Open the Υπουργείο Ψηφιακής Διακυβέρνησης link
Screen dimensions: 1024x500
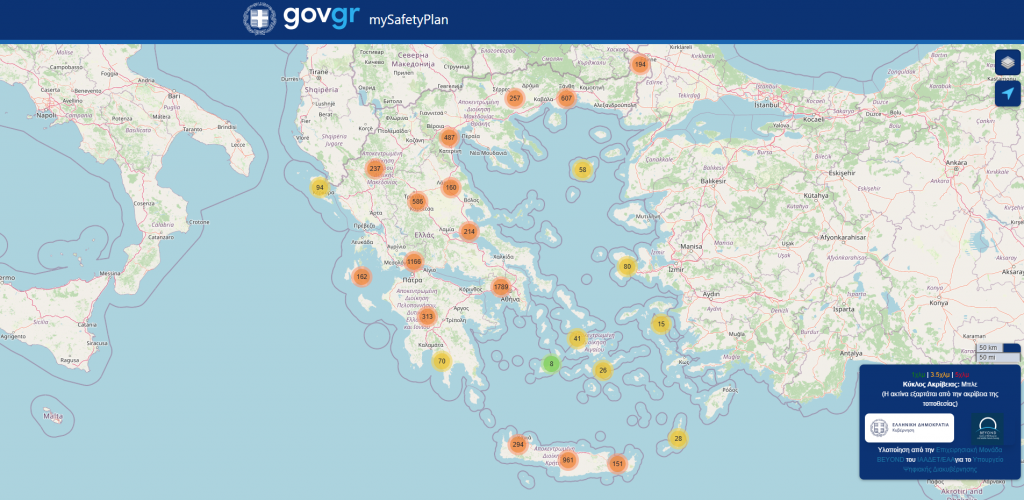coord(949,464)
